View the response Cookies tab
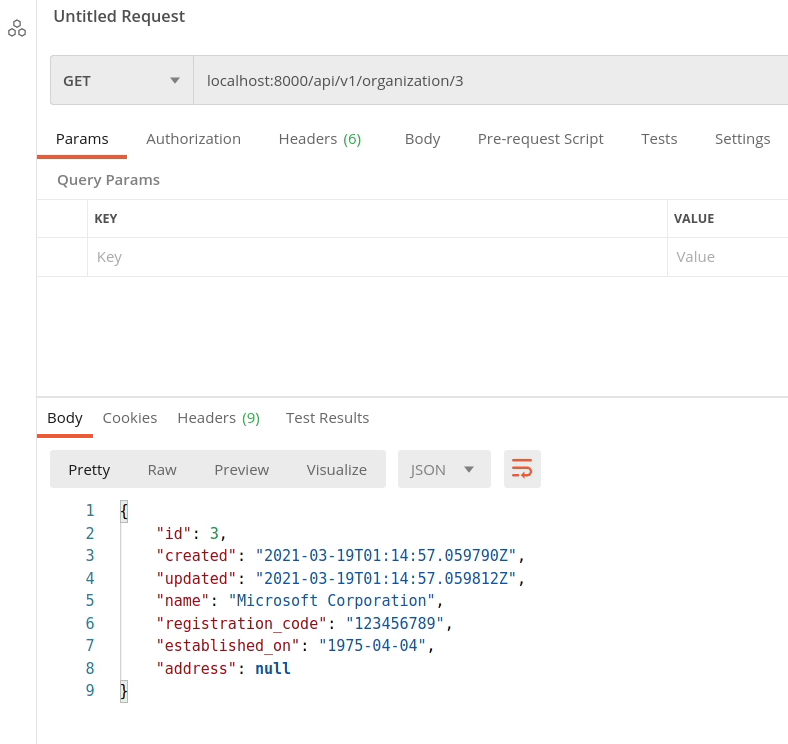 [130, 418]
